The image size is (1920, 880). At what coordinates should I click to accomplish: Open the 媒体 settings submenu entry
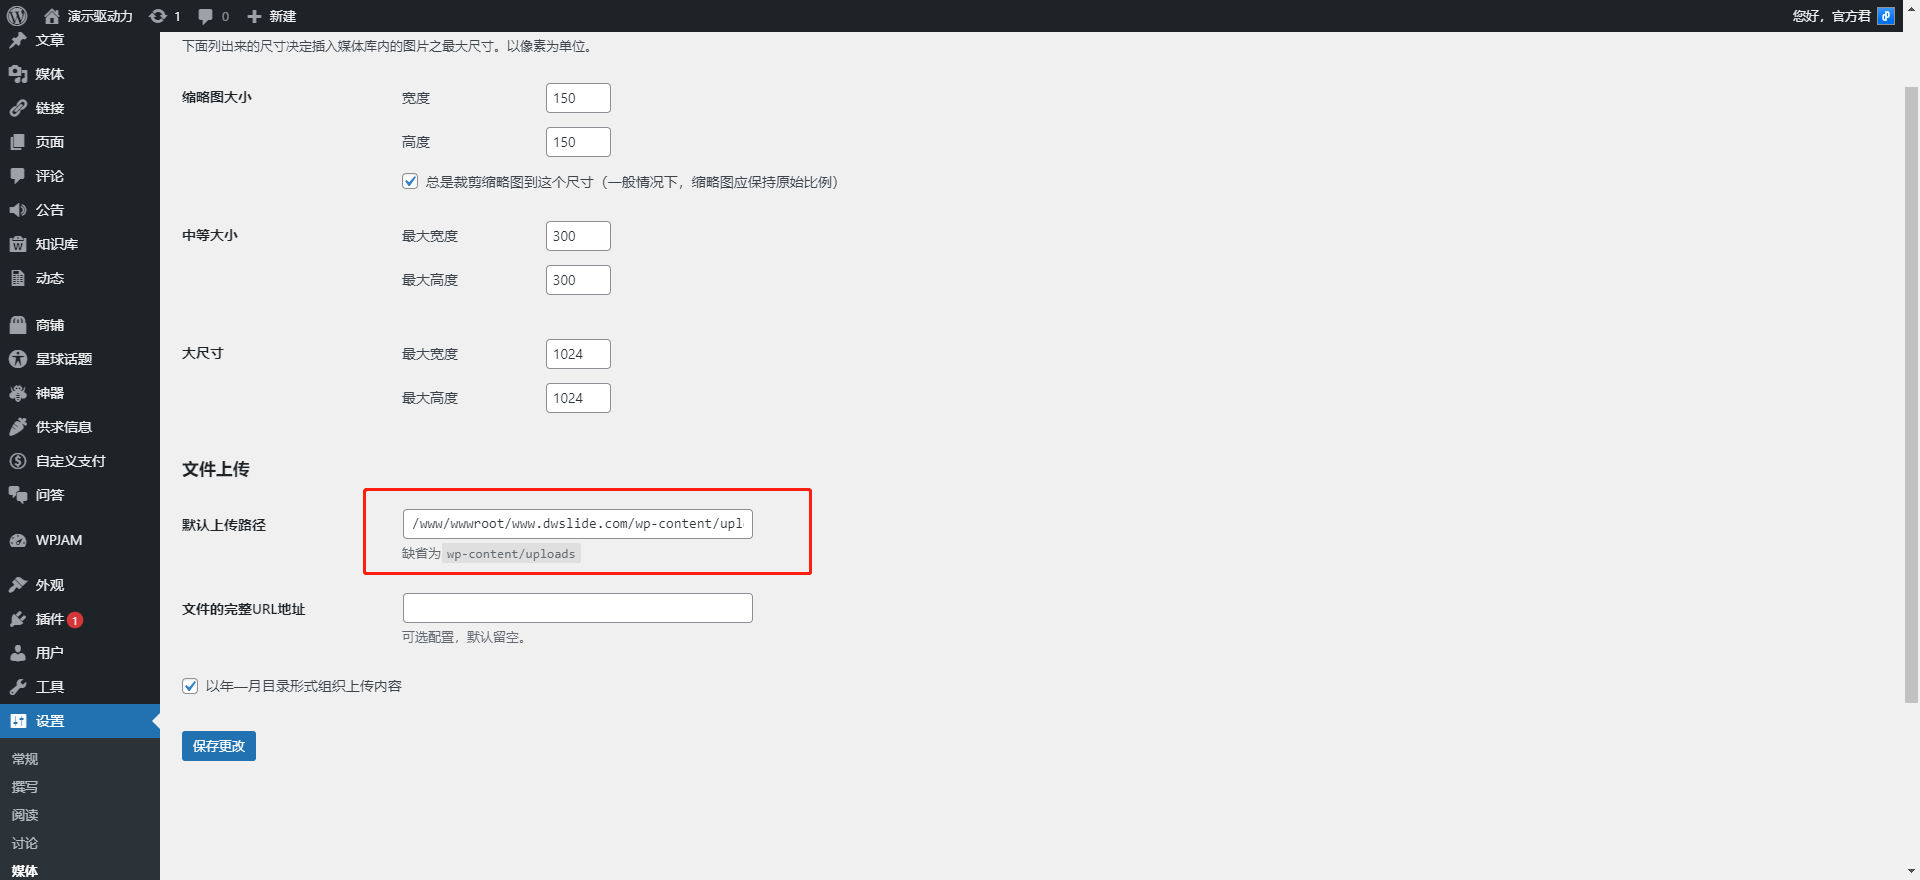pyautogui.click(x=25, y=871)
